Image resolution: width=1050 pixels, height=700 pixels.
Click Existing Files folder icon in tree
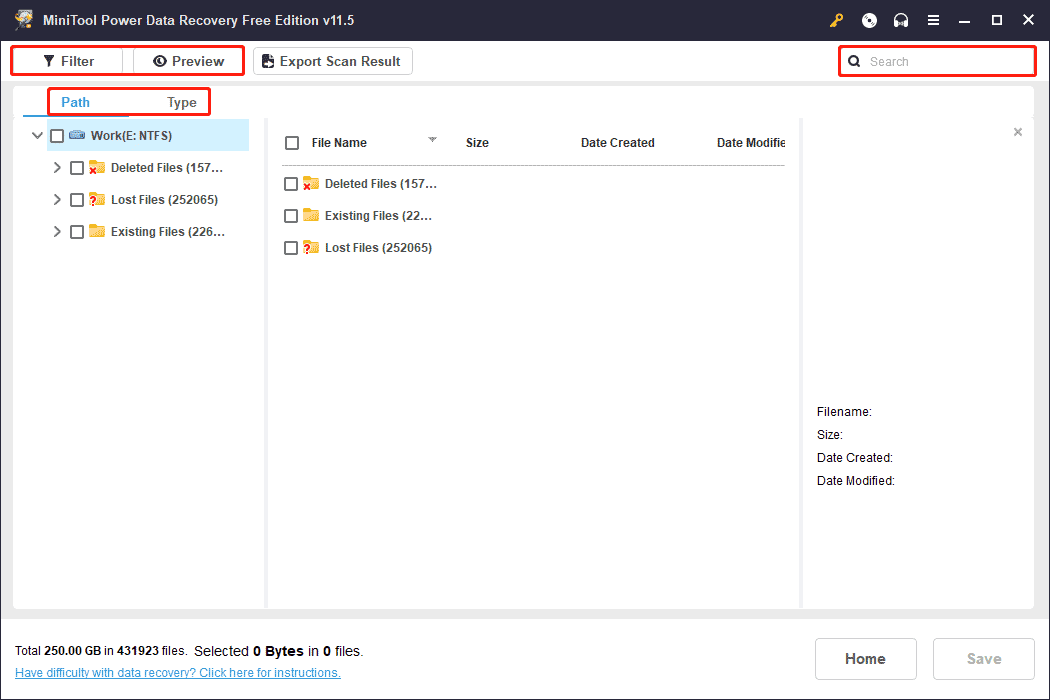click(96, 231)
